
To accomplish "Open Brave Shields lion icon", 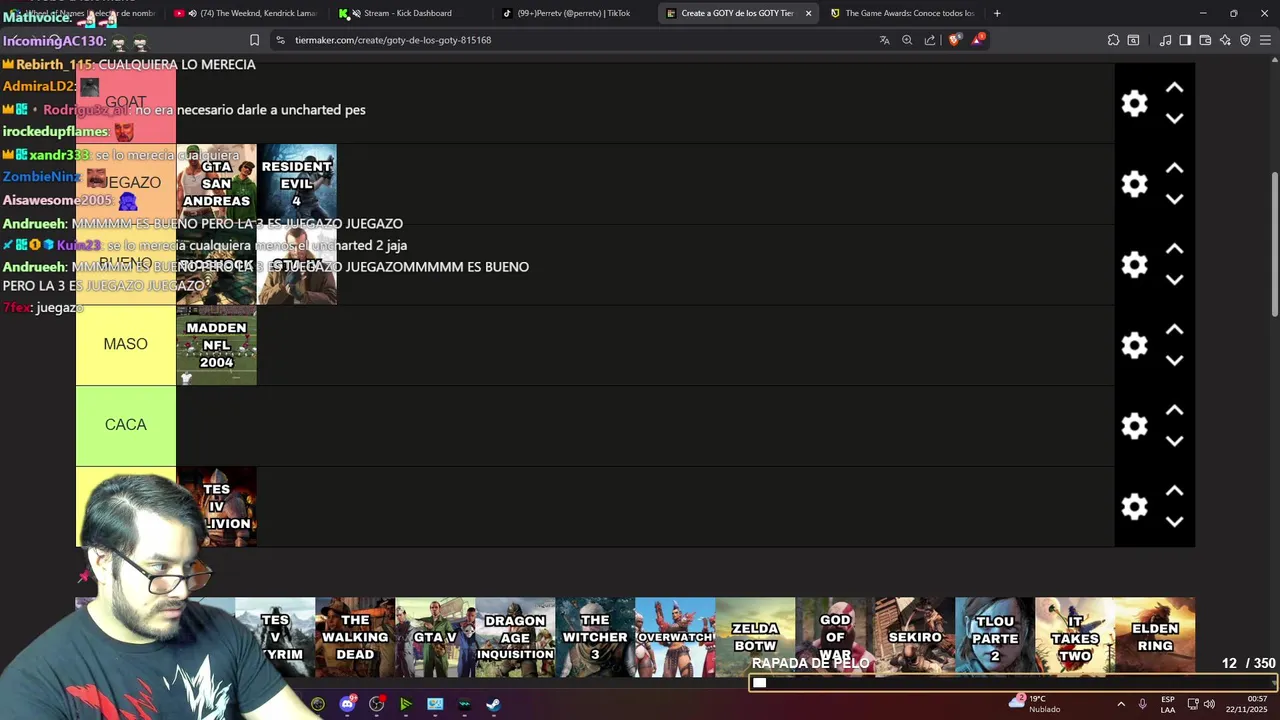I will (954, 40).
